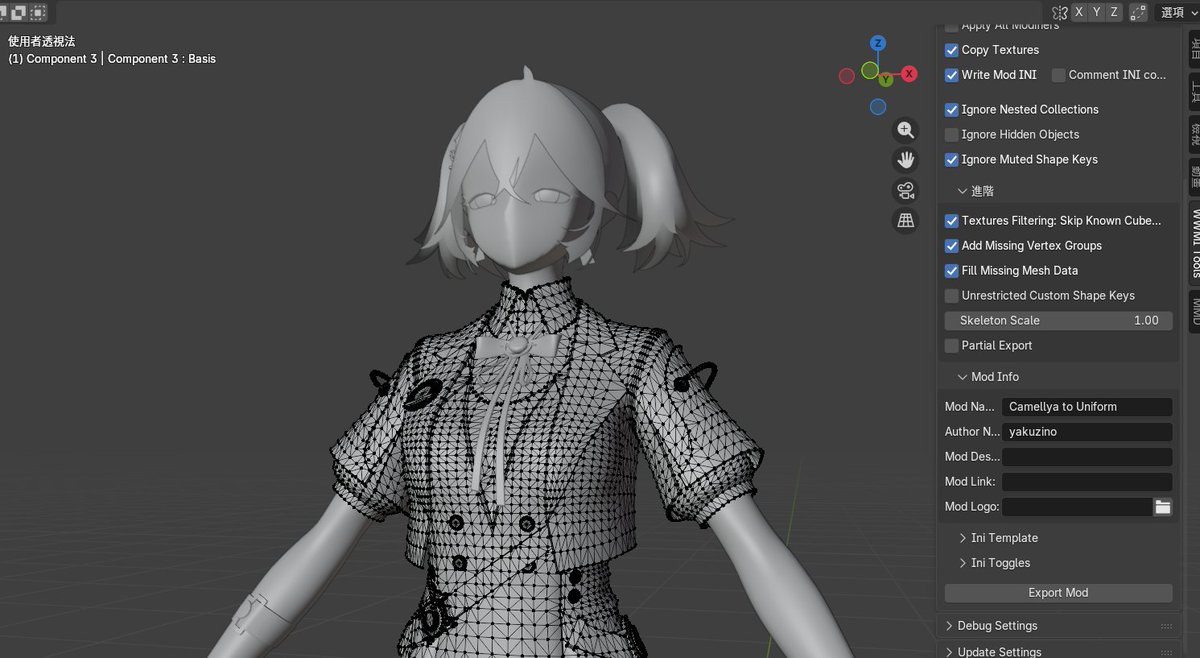The width and height of the screenshot is (1200, 658).
Task: Enable Partial Export checkbox
Action: point(951,346)
